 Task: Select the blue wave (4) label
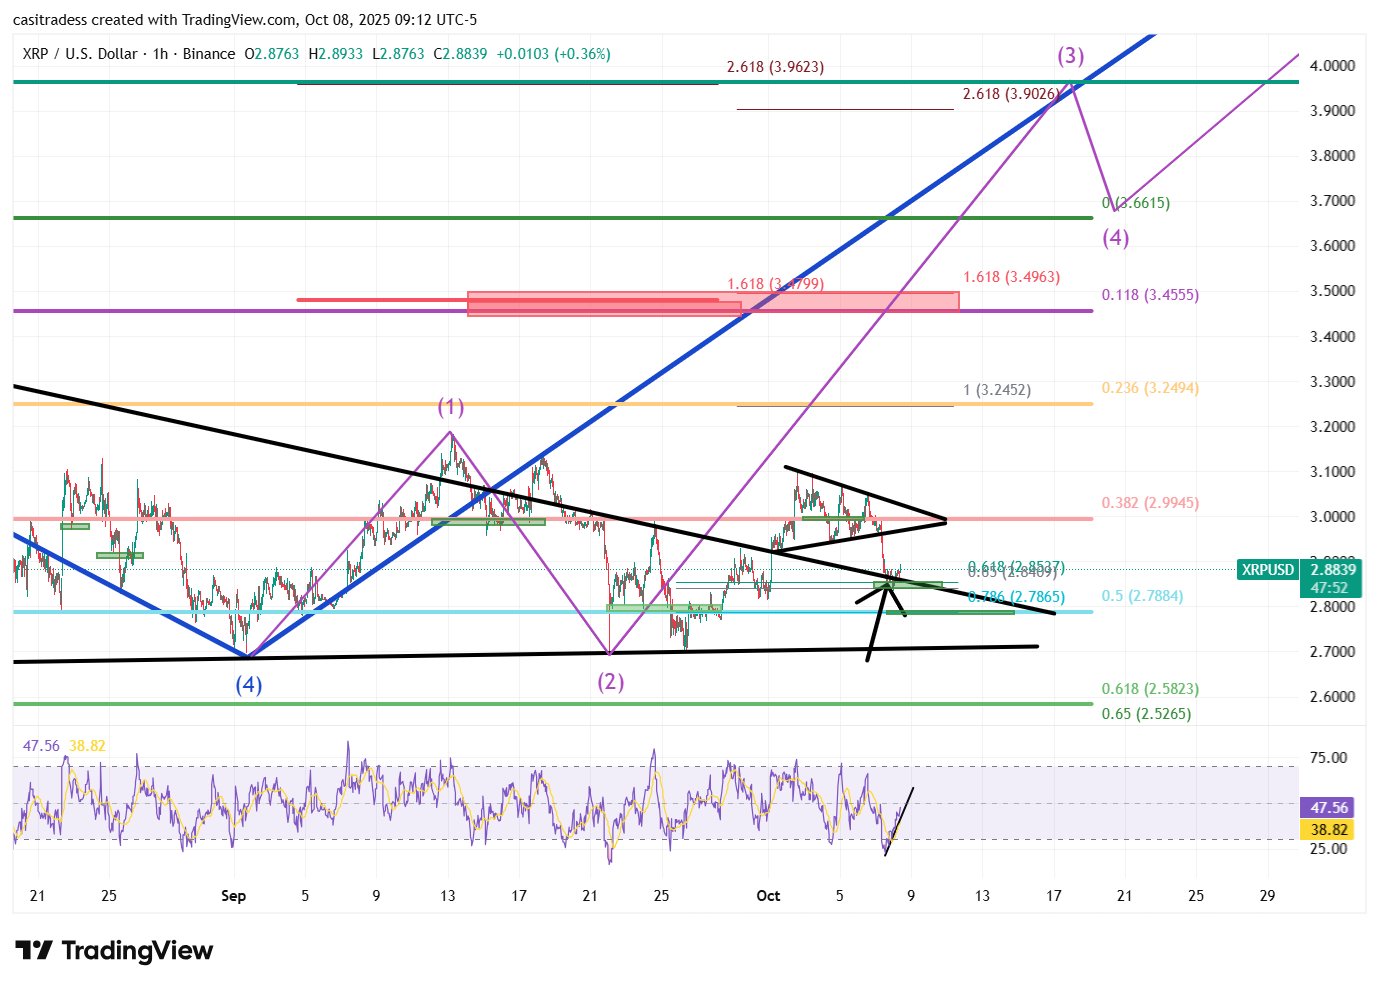[249, 685]
